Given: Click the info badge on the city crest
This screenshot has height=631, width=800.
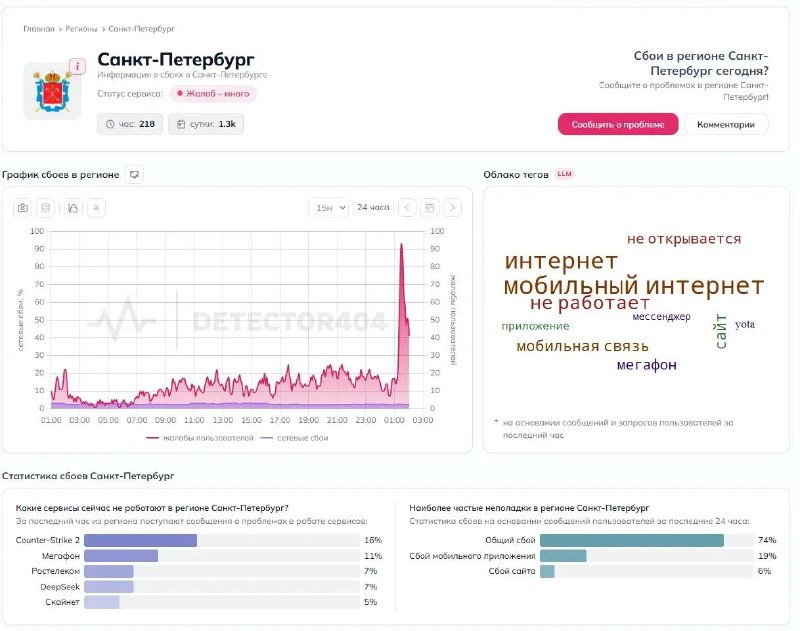Looking at the screenshot, I should click(78, 66).
